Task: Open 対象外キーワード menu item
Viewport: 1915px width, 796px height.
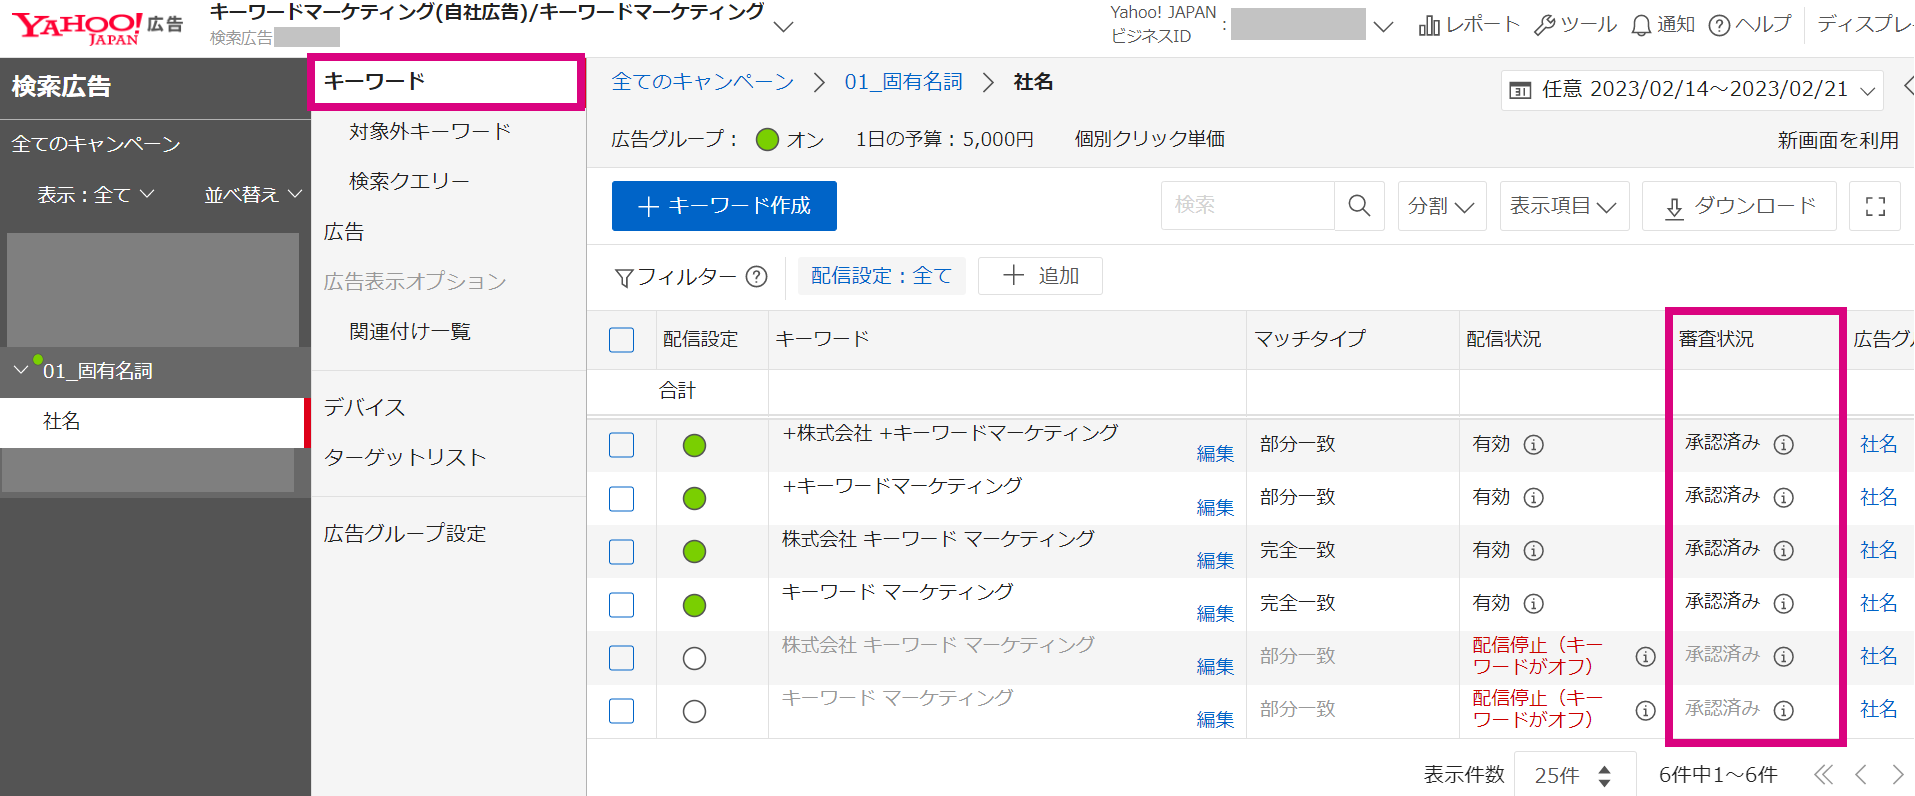Action: (x=430, y=132)
